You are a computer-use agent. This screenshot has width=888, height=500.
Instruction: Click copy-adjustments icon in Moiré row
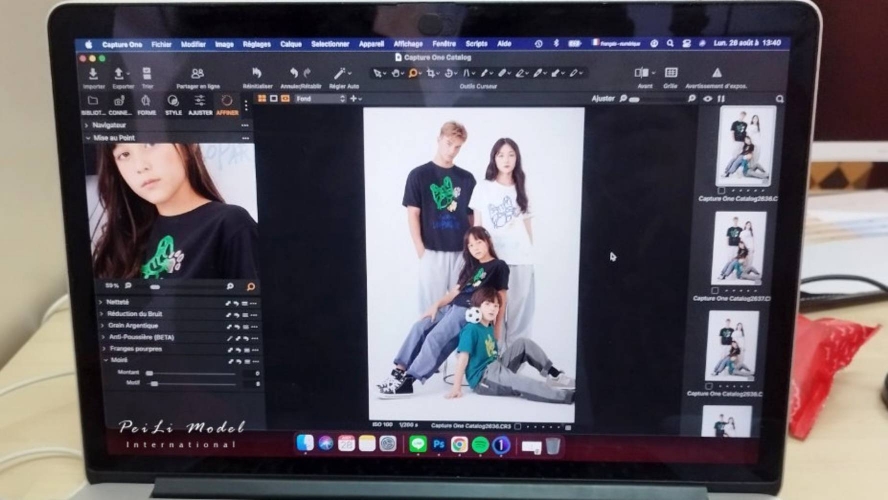(231, 361)
